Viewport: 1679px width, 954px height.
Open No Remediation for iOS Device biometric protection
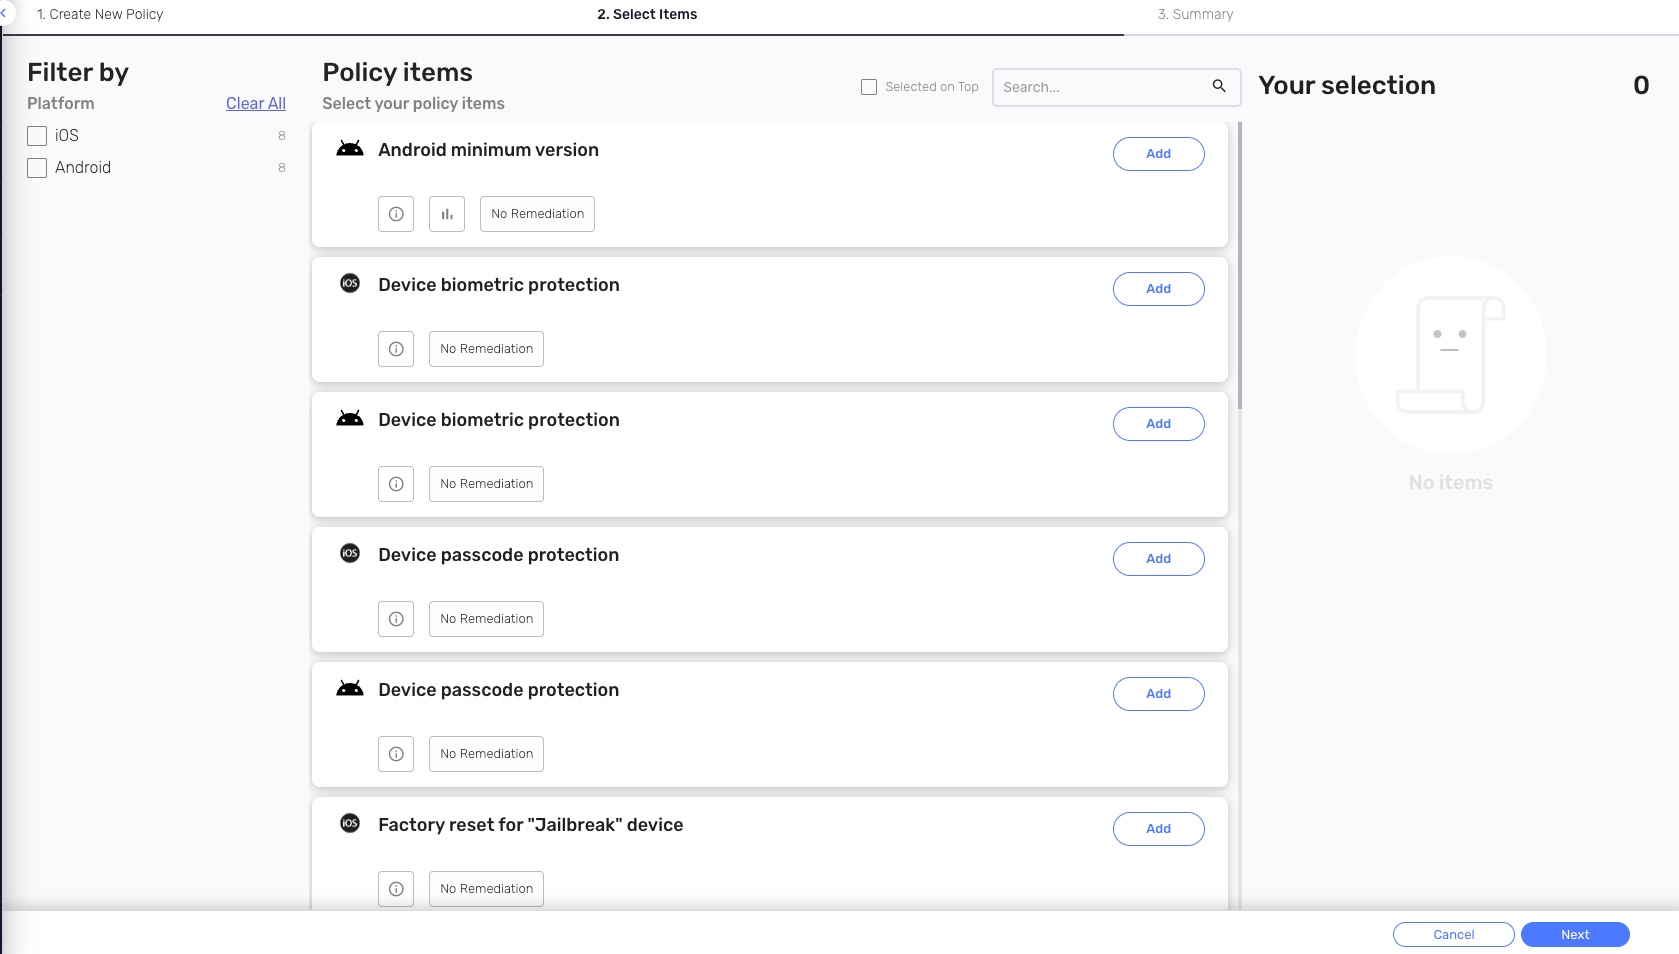click(x=486, y=349)
